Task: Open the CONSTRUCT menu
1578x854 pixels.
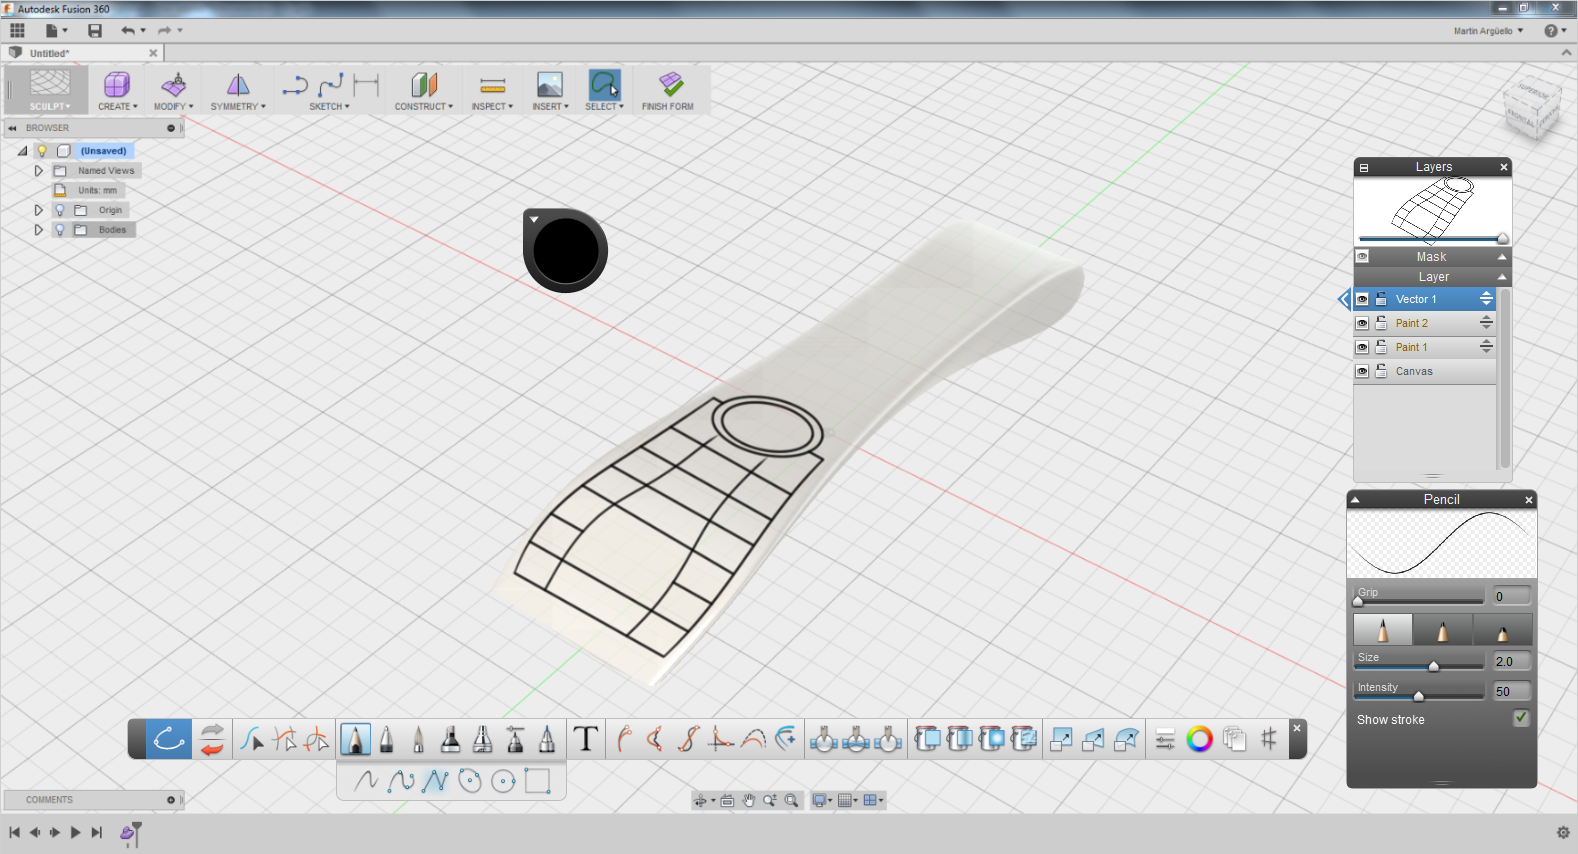Action: click(x=423, y=106)
